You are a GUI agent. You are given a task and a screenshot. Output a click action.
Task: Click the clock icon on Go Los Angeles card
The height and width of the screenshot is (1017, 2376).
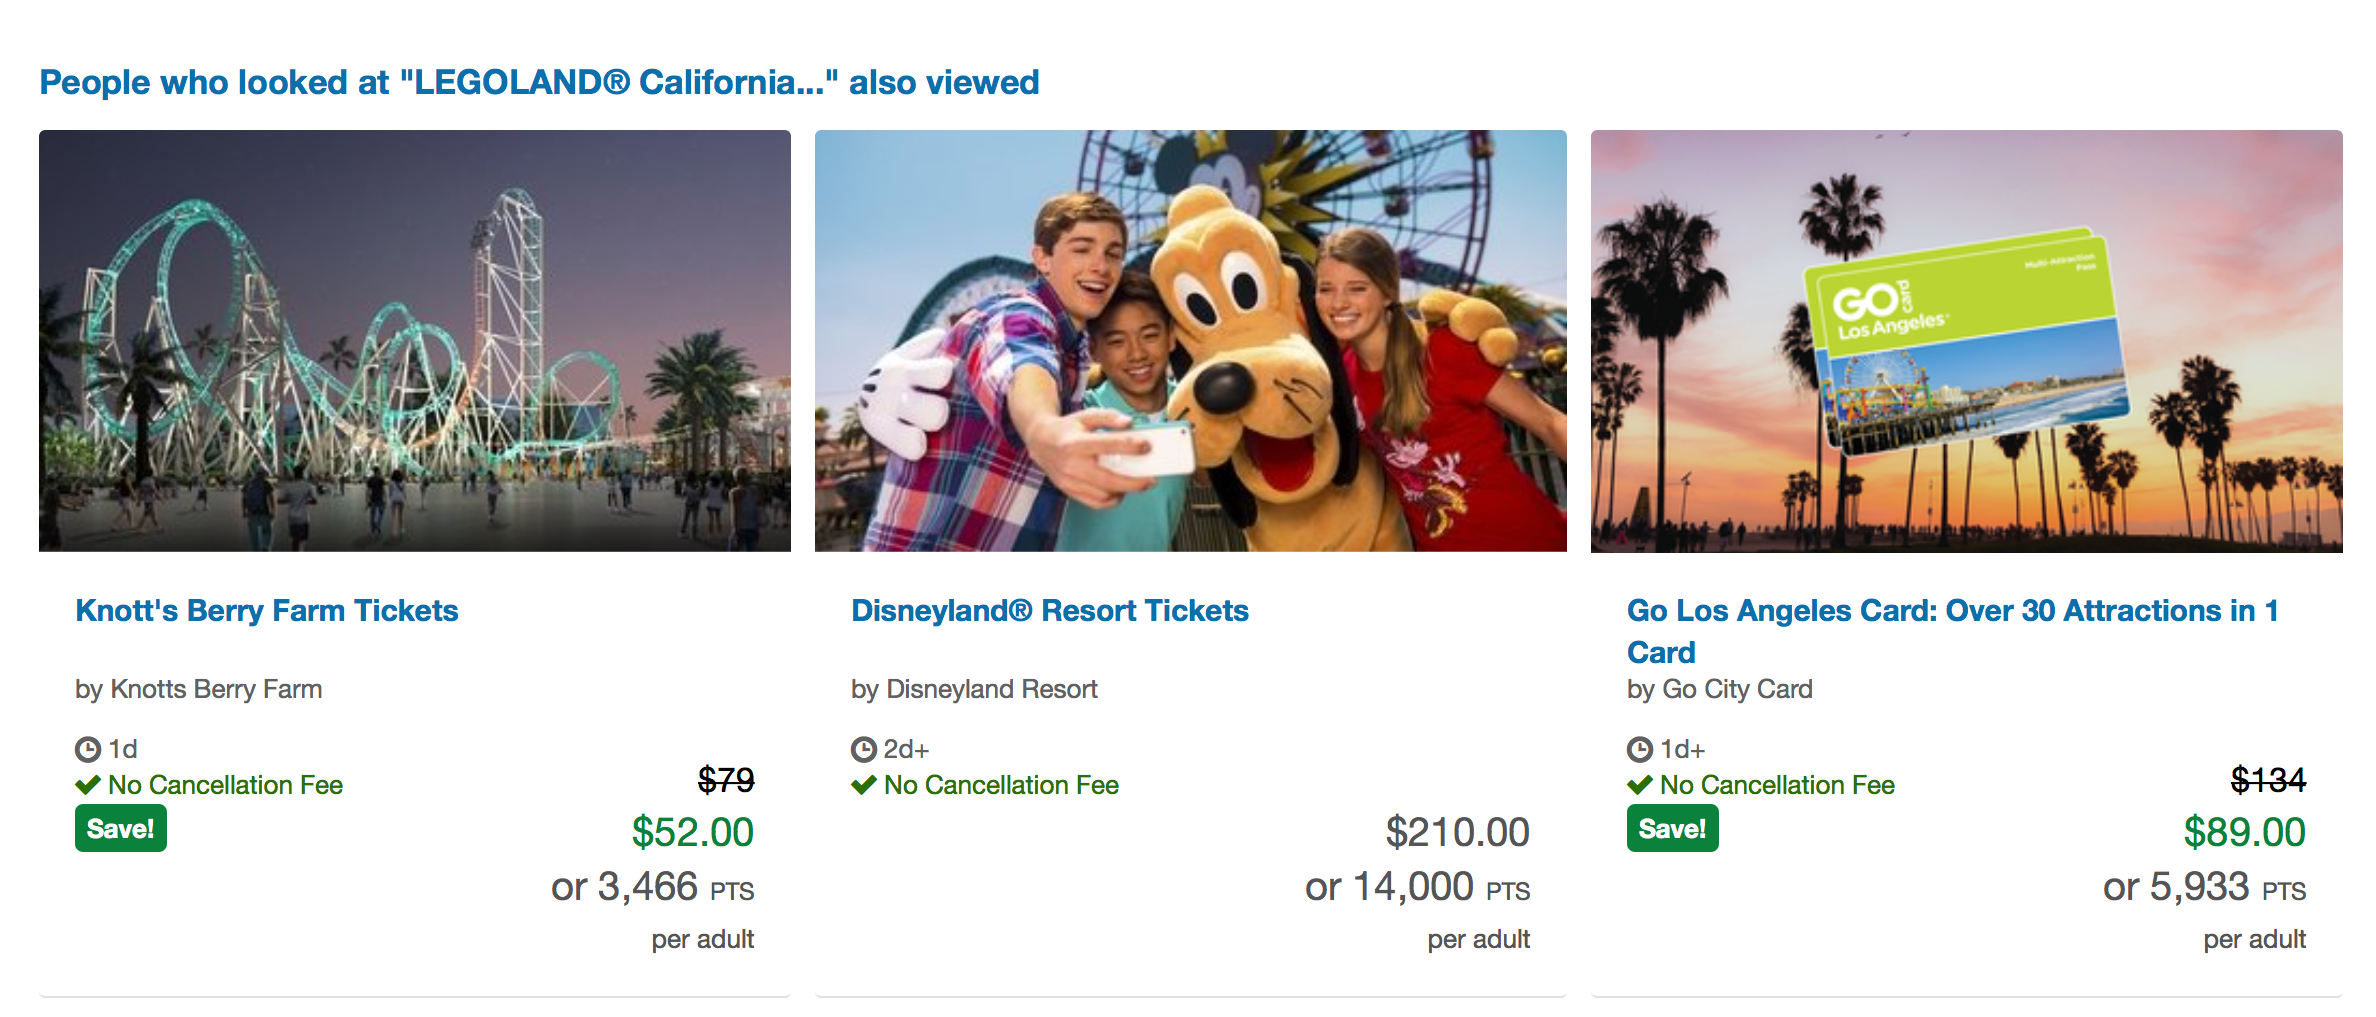(x=1640, y=749)
